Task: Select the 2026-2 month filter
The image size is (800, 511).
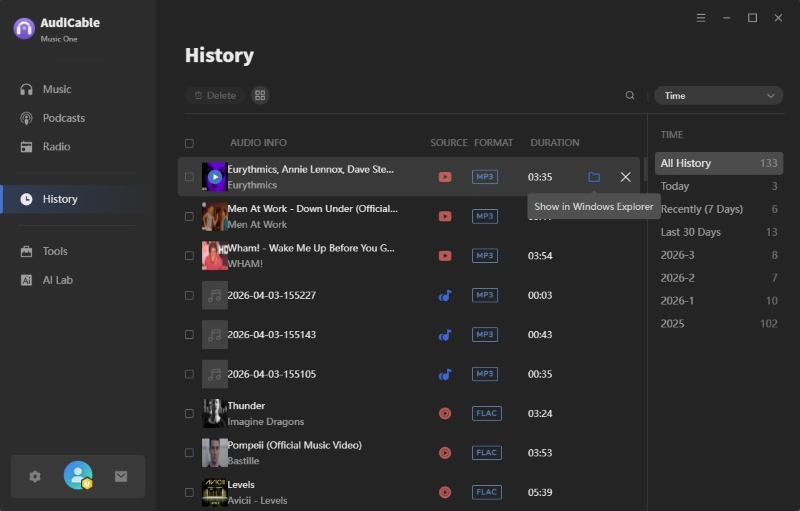Action: tap(718, 278)
